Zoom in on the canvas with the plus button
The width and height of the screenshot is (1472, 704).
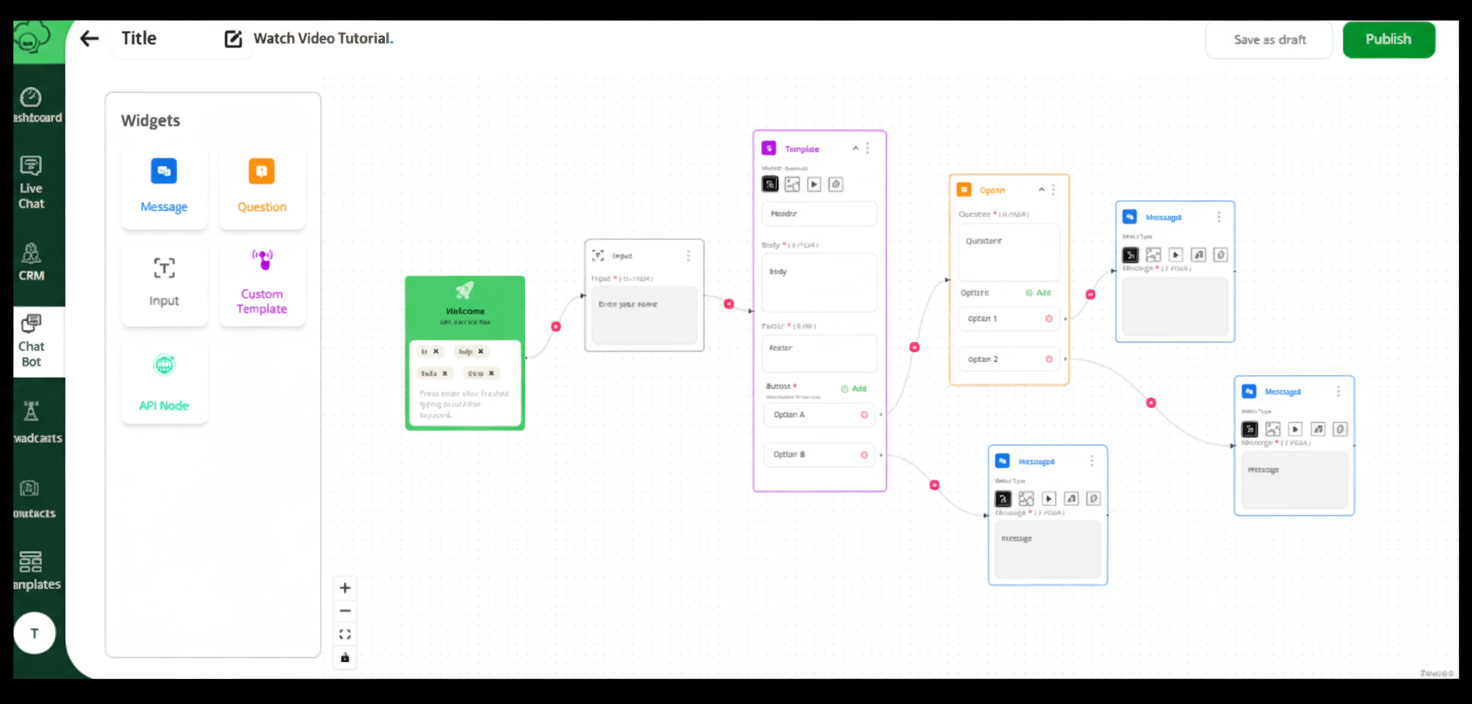[x=345, y=588]
